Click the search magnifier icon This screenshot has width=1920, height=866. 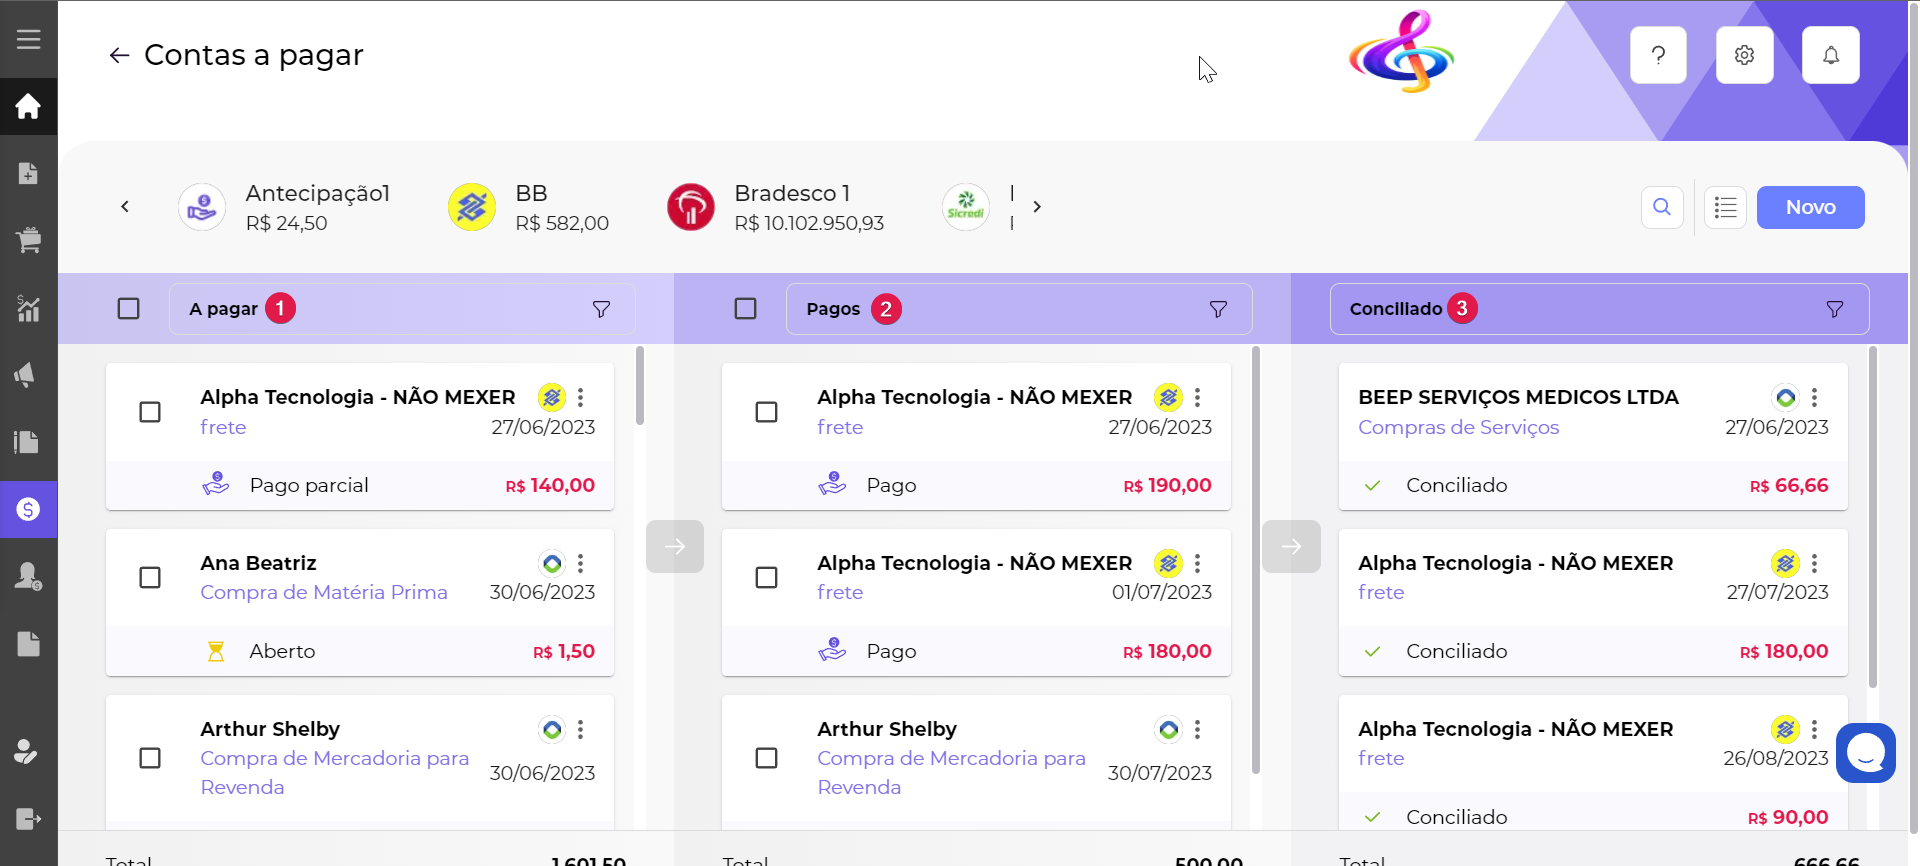pyautogui.click(x=1662, y=207)
